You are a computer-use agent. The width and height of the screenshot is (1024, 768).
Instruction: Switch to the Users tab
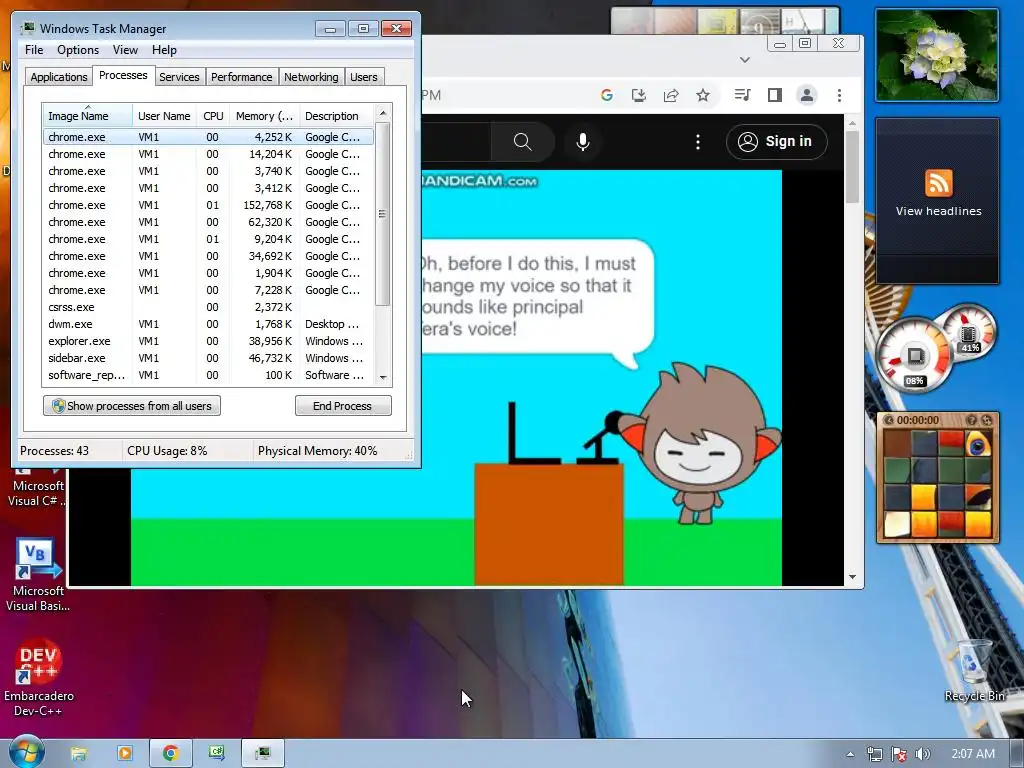pos(364,77)
